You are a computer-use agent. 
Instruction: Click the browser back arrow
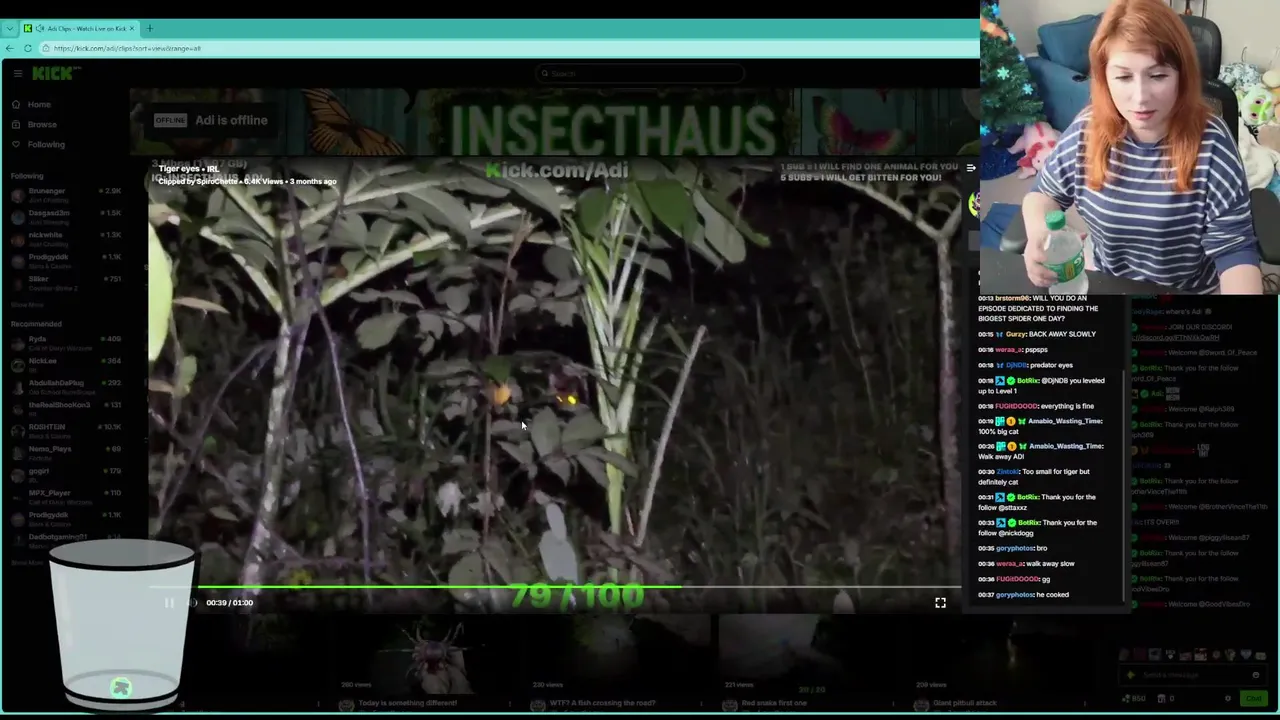point(10,48)
